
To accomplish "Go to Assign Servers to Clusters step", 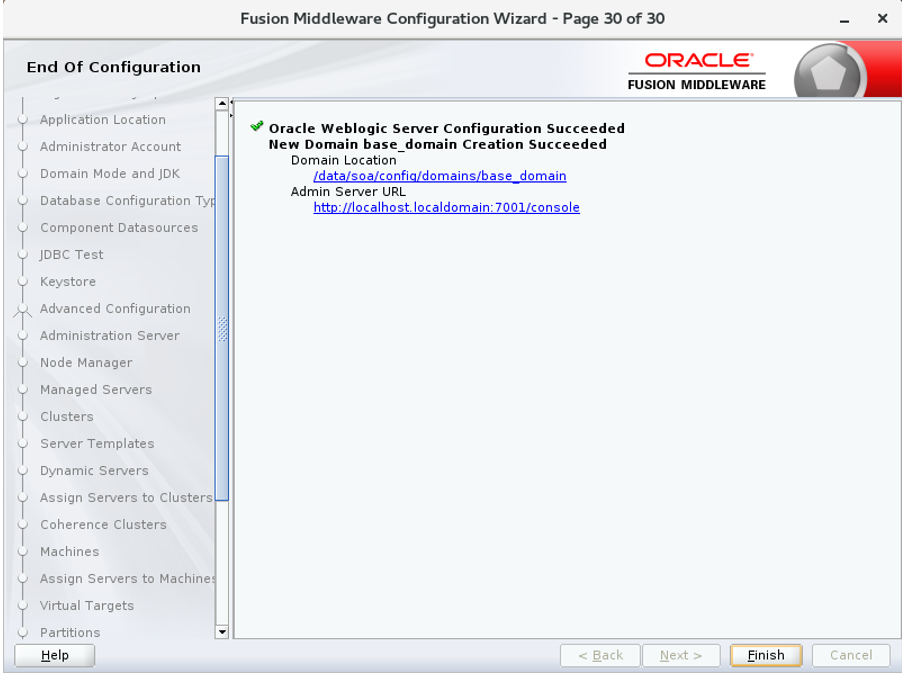I will point(126,498).
